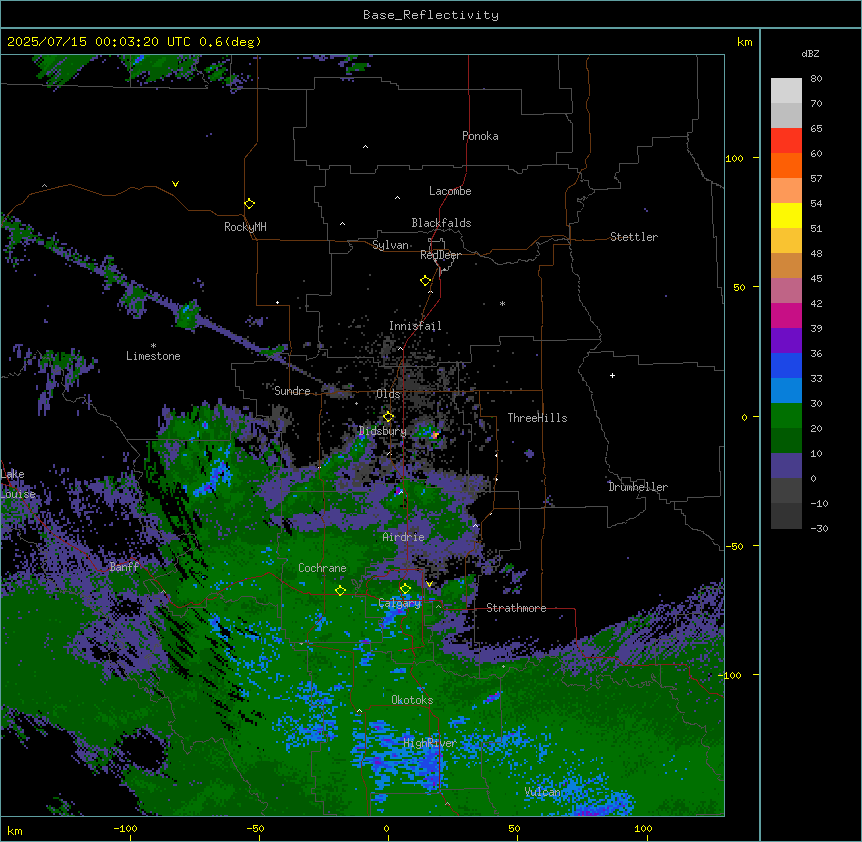The width and height of the screenshot is (862, 842).
Task: Click the Blackfalds label on the map
Action: pos(441,223)
